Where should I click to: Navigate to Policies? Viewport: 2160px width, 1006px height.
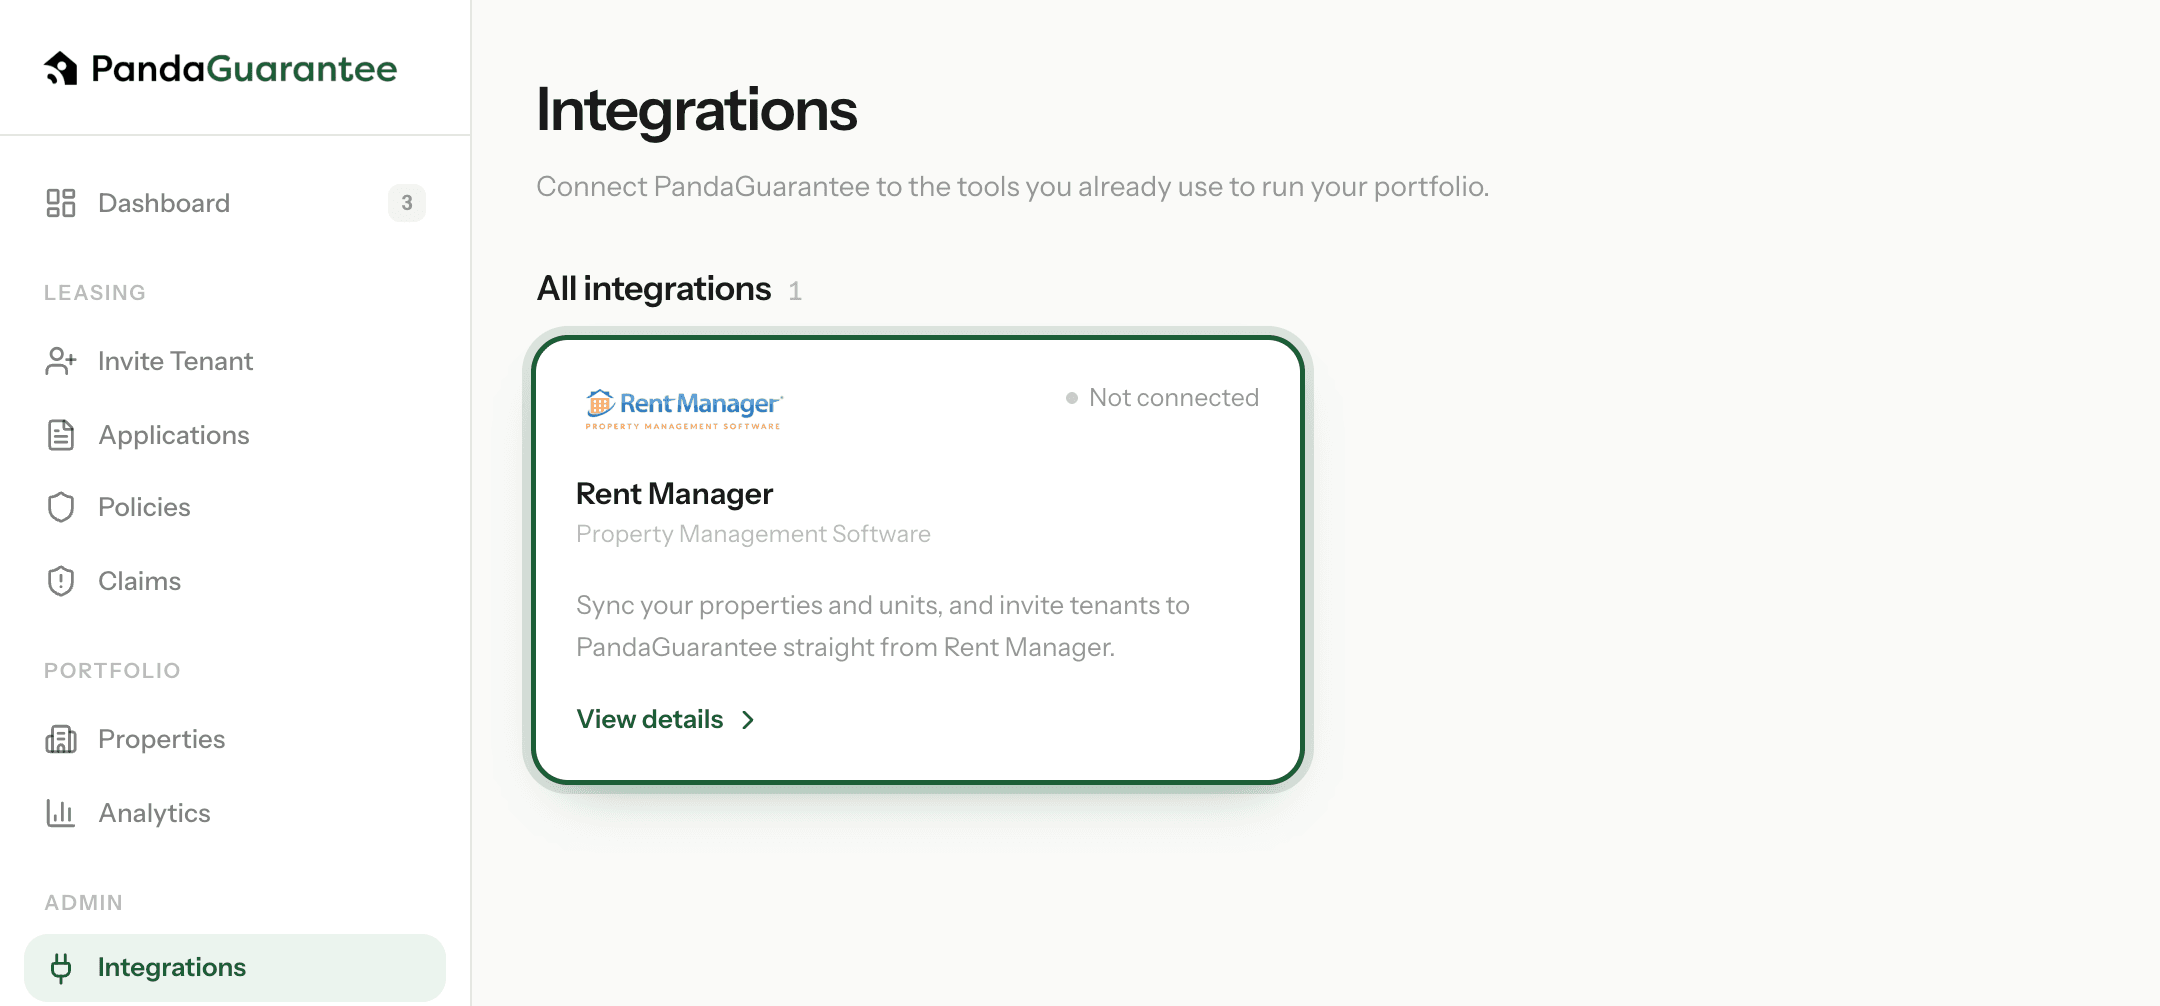coord(235,507)
